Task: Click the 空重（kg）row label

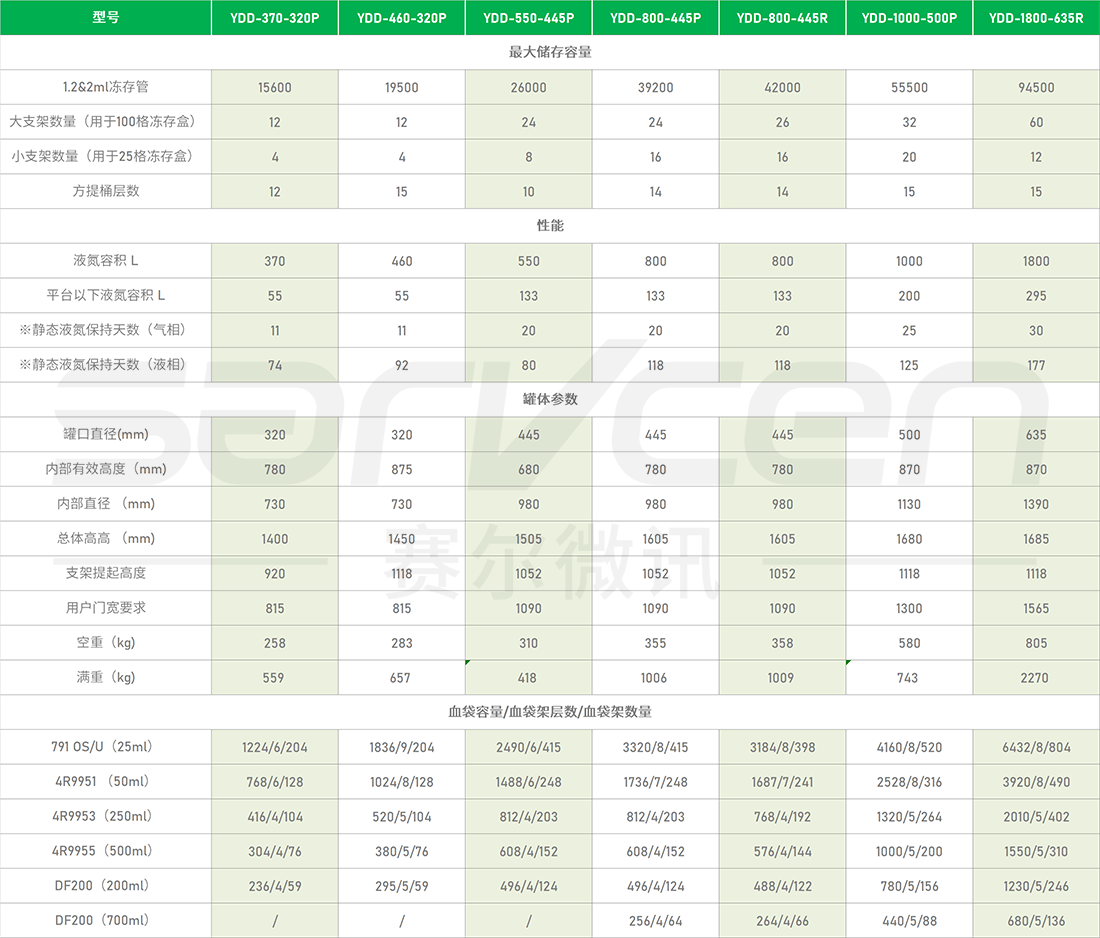Action: (105, 643)
